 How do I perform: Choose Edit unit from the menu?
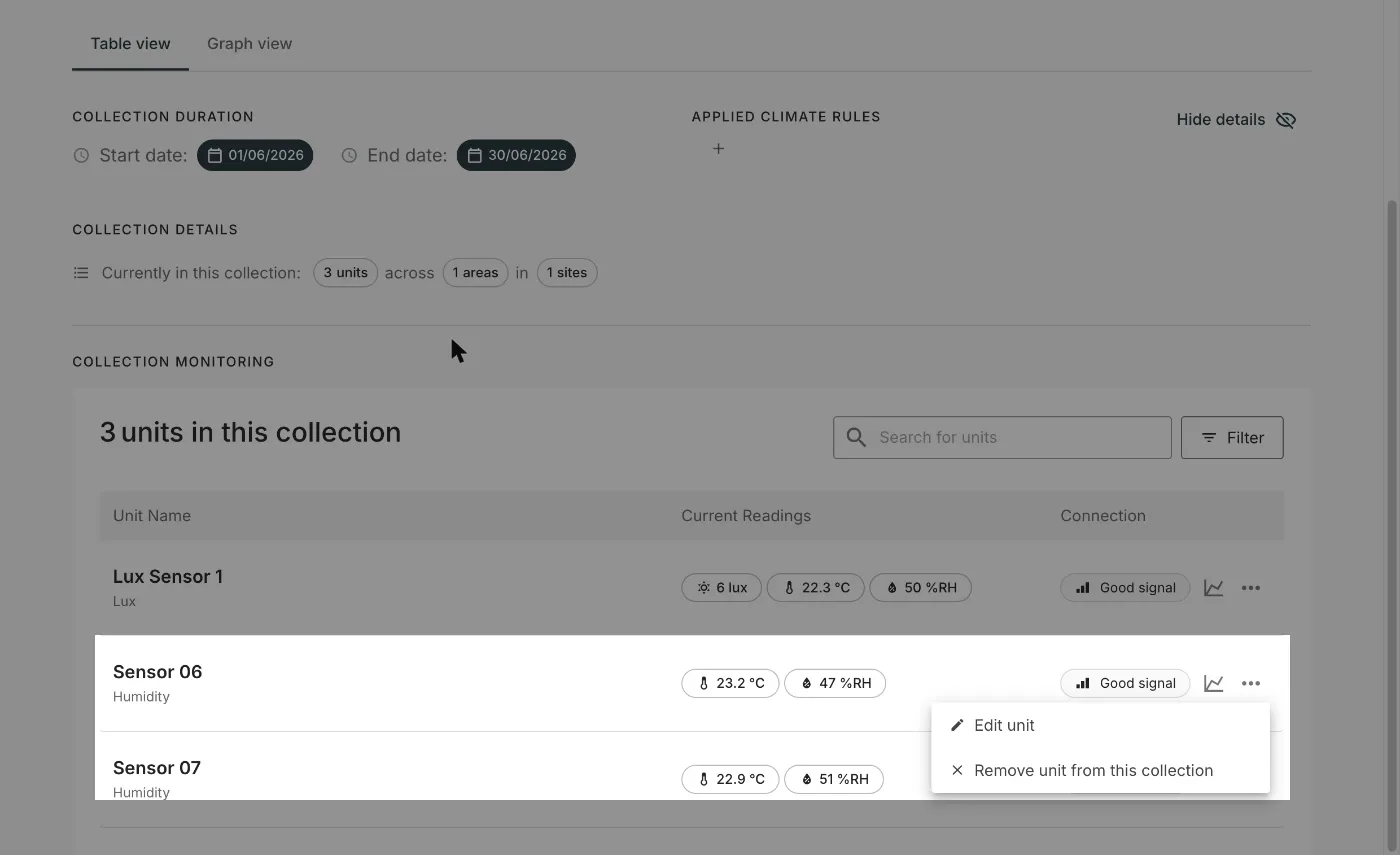[1100, 725]
